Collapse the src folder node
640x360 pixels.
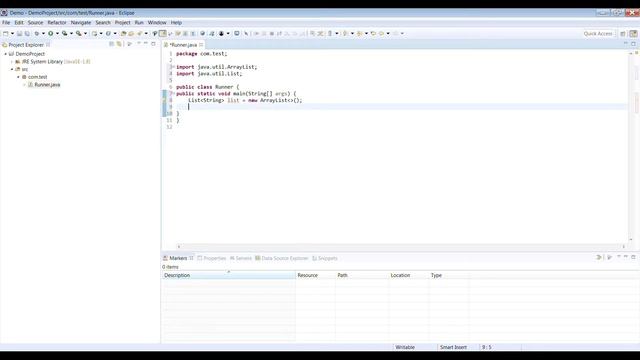(x=12, y=69)
